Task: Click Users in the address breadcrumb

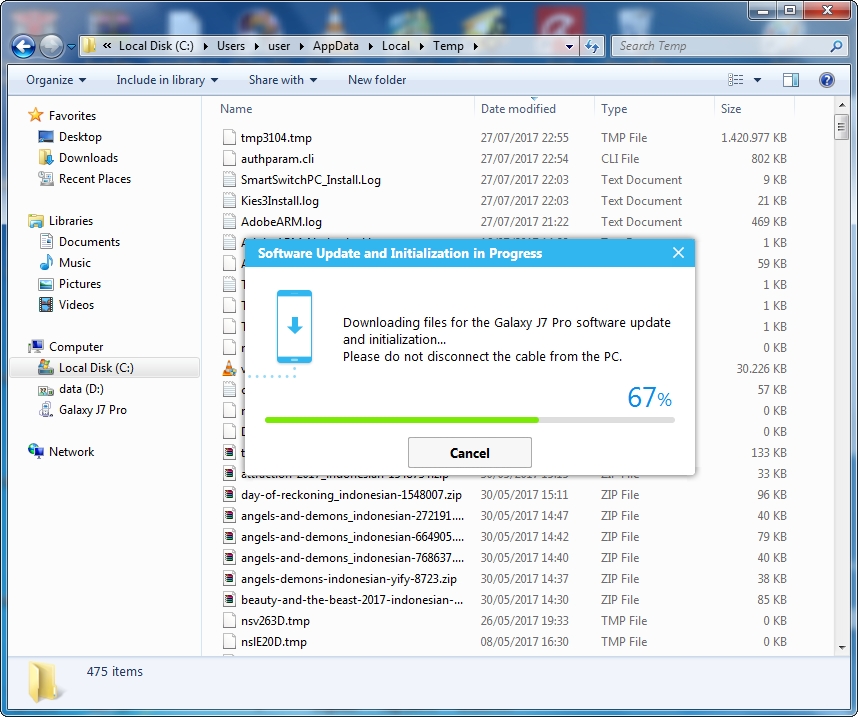Action: click(230, 47)
